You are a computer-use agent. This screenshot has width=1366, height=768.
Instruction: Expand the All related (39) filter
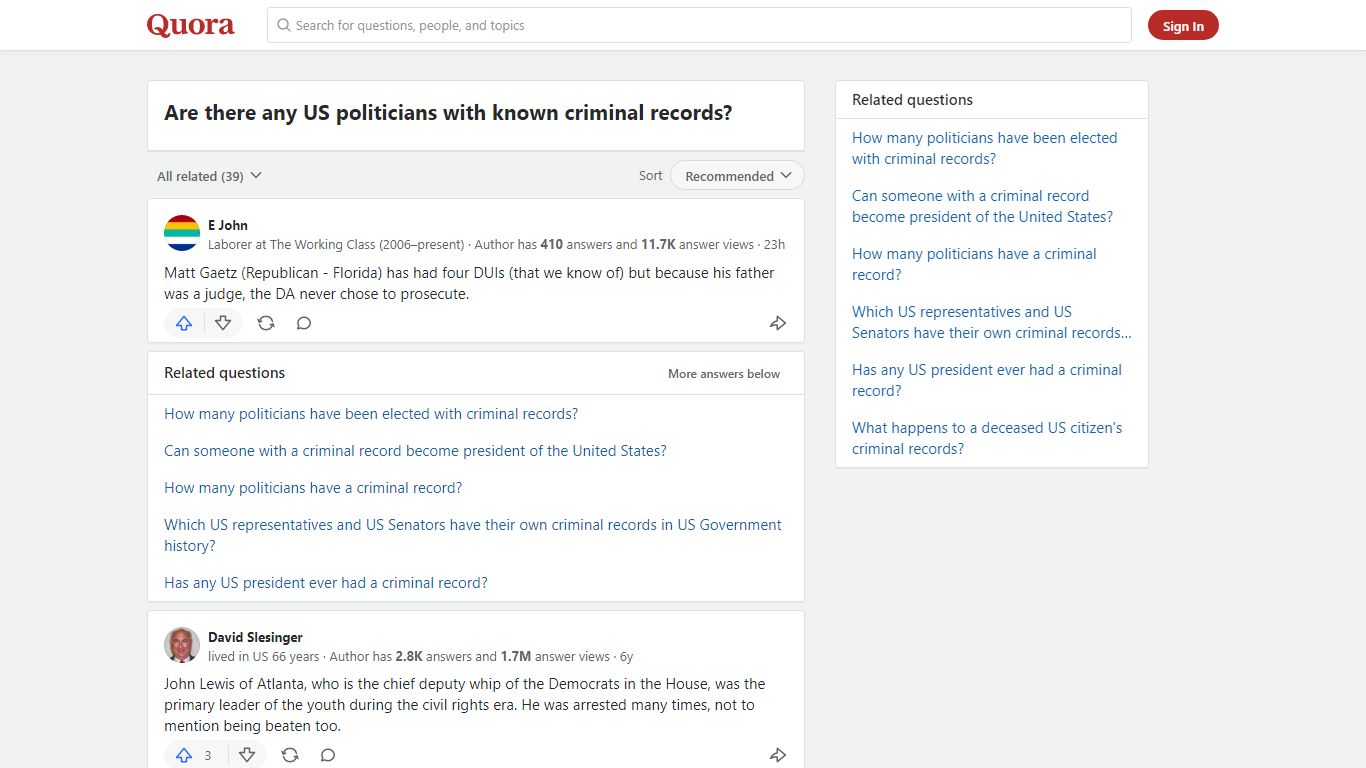[x=209, y=176]
